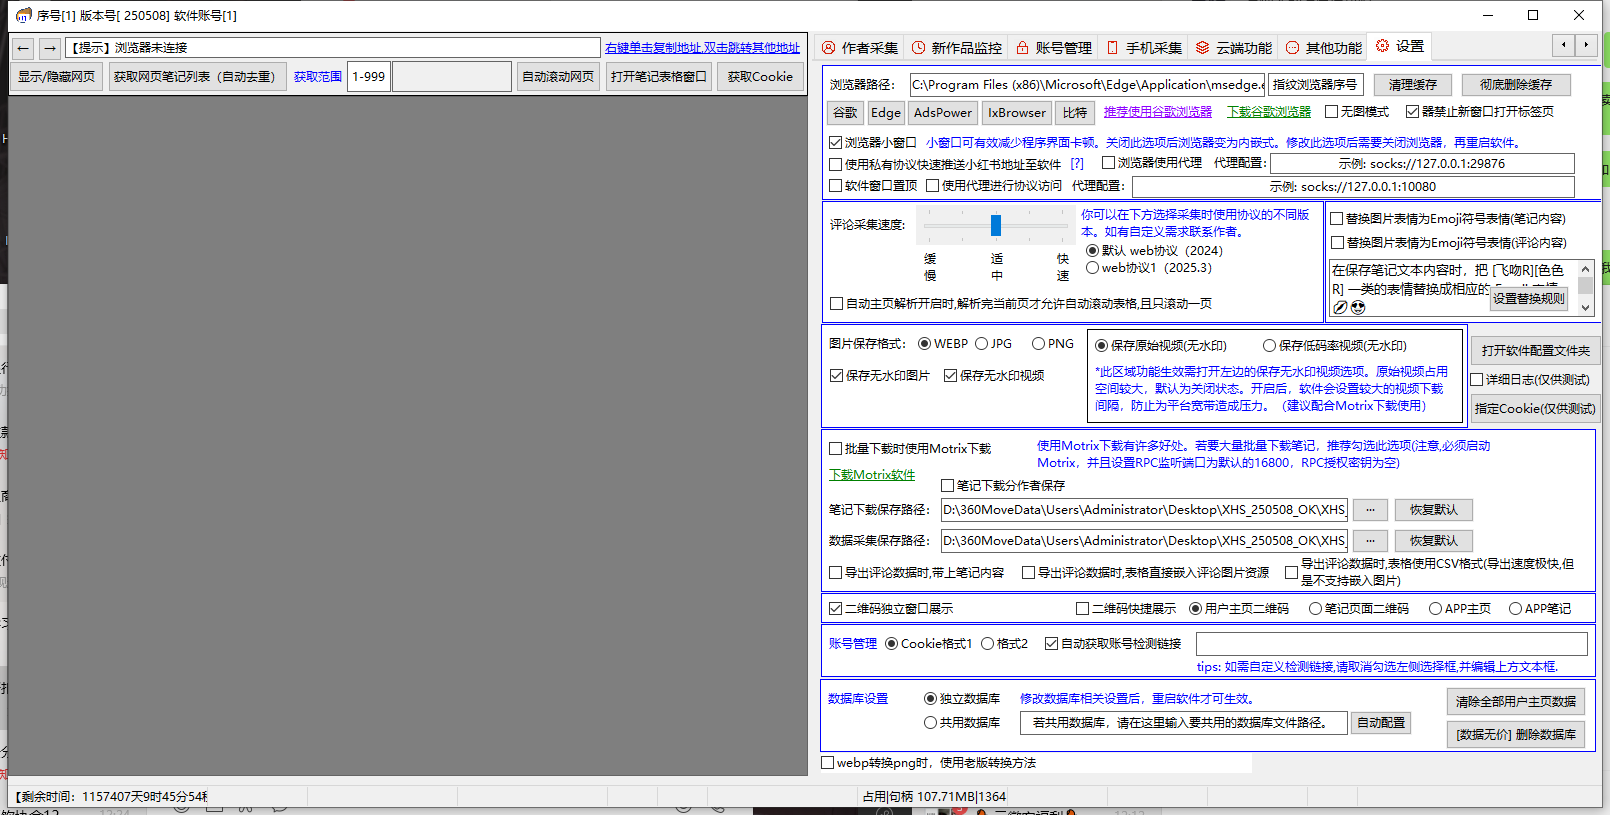The height and width of the screenshot is (815, 1610).
Task: Open the 其他功能 tab
Action: click(x=1323, y=48)
